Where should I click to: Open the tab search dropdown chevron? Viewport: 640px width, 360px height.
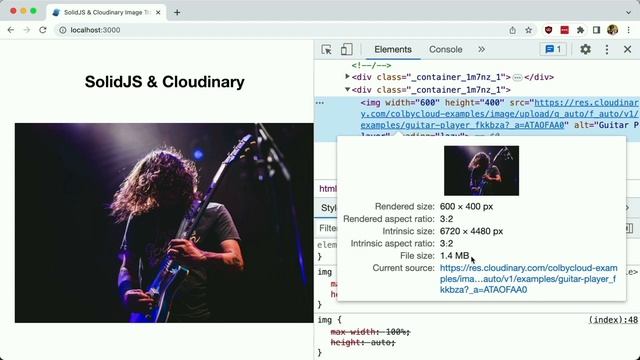click(x=629, y=12)
